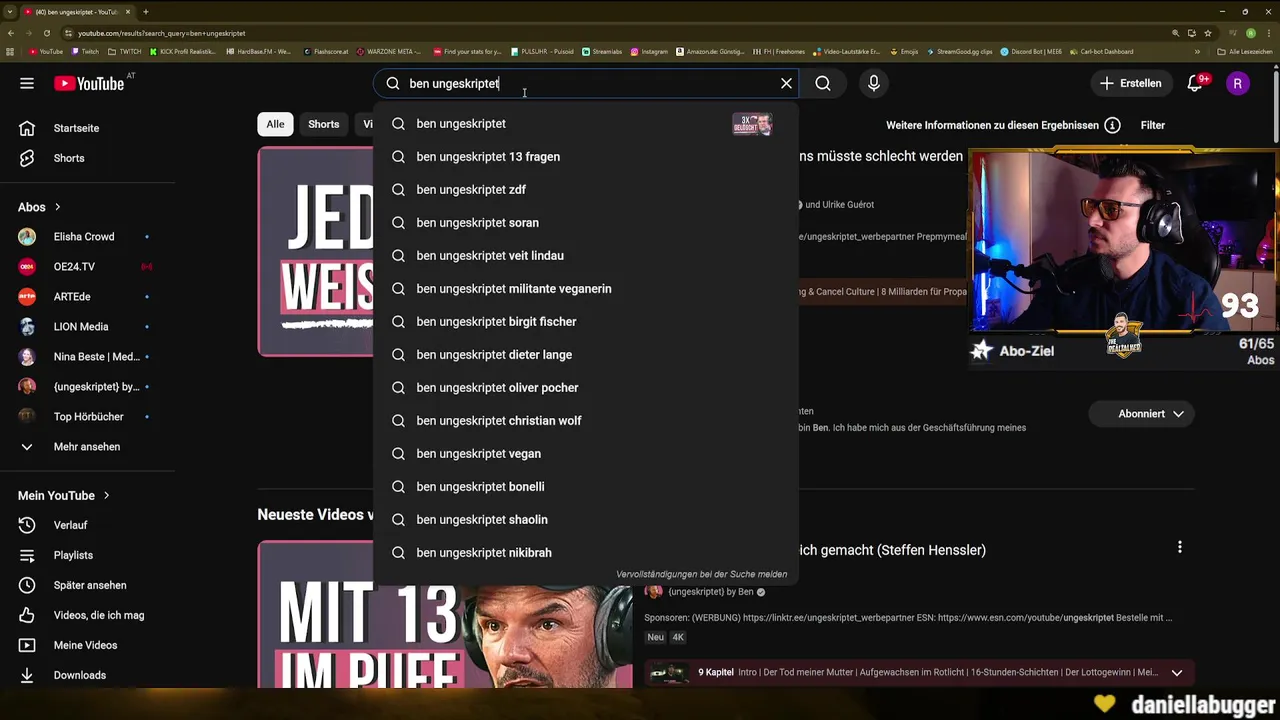The image size is (1280, 720).
Task: Choose suggestion 'ben ungeskriptet shaolin'
Action: (x=585, y=519)
